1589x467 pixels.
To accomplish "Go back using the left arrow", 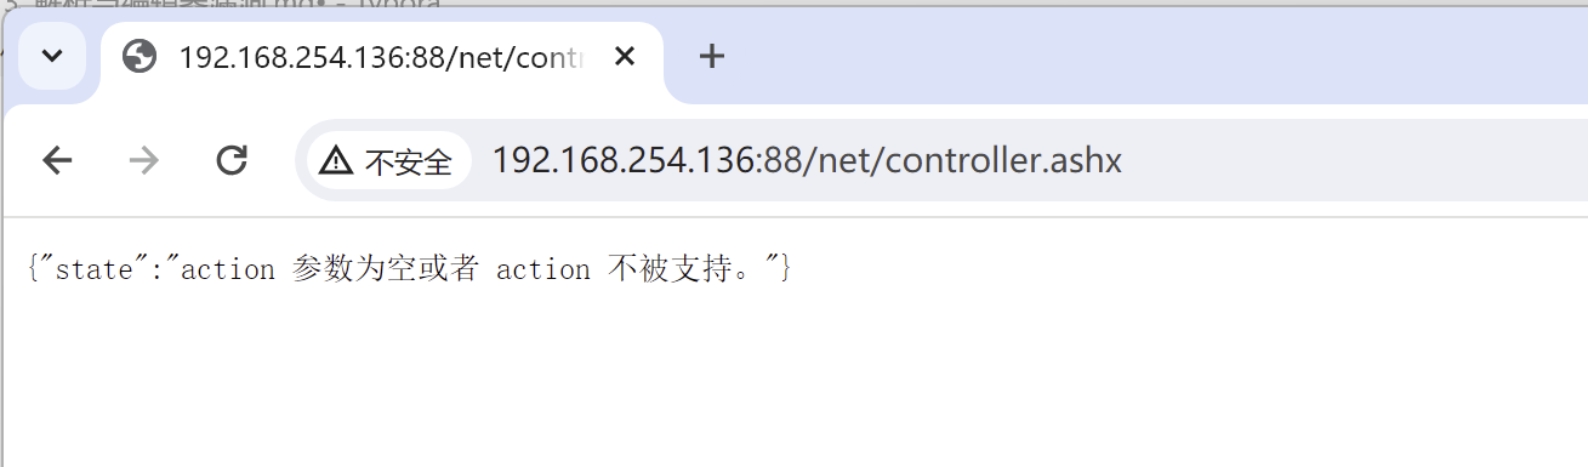I will [x=57, y=160].
